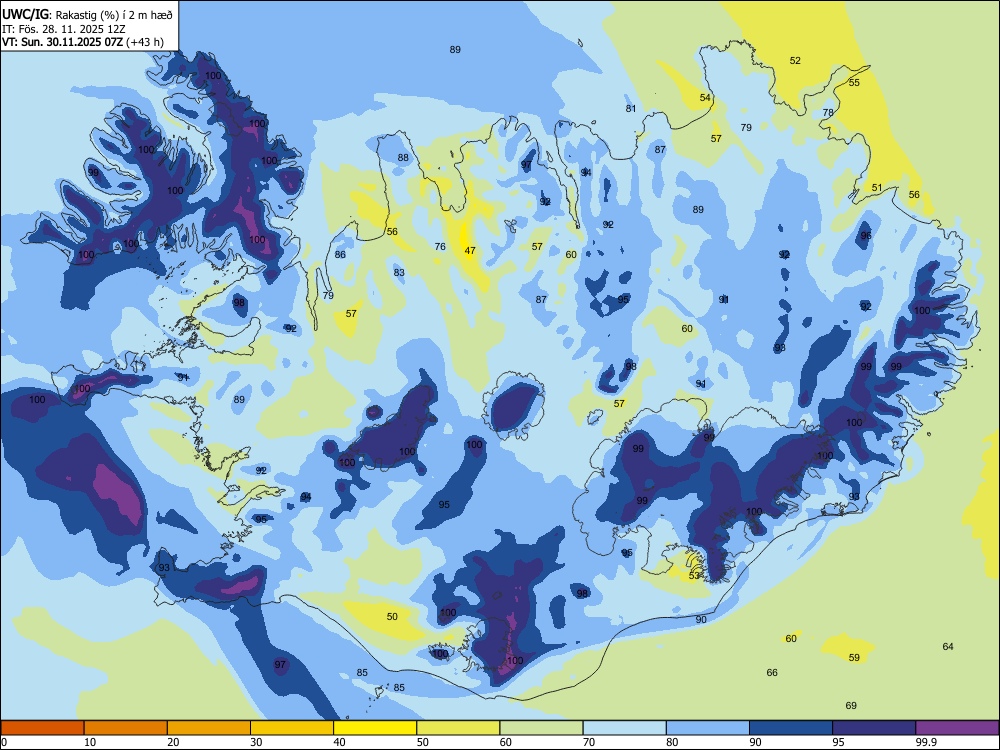The height and width of the screenshot is (750, 1000).
Task: Click the map value '66'
Action: (x=772, y=672)
